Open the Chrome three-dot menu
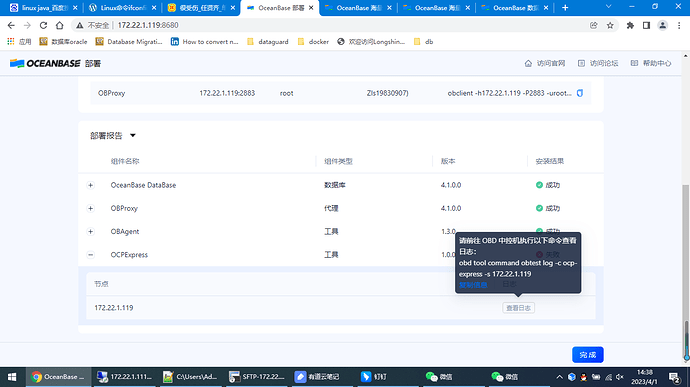This screenshot has height=387, width=690. (679, 26)
